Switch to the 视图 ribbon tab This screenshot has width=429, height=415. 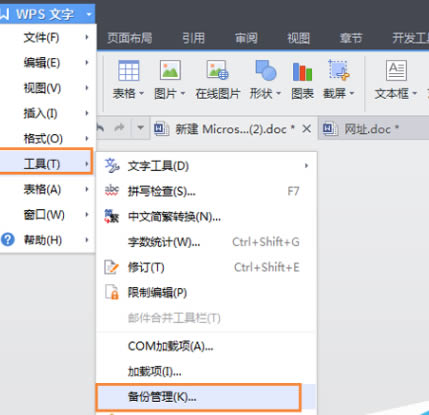tap(299, 38)
